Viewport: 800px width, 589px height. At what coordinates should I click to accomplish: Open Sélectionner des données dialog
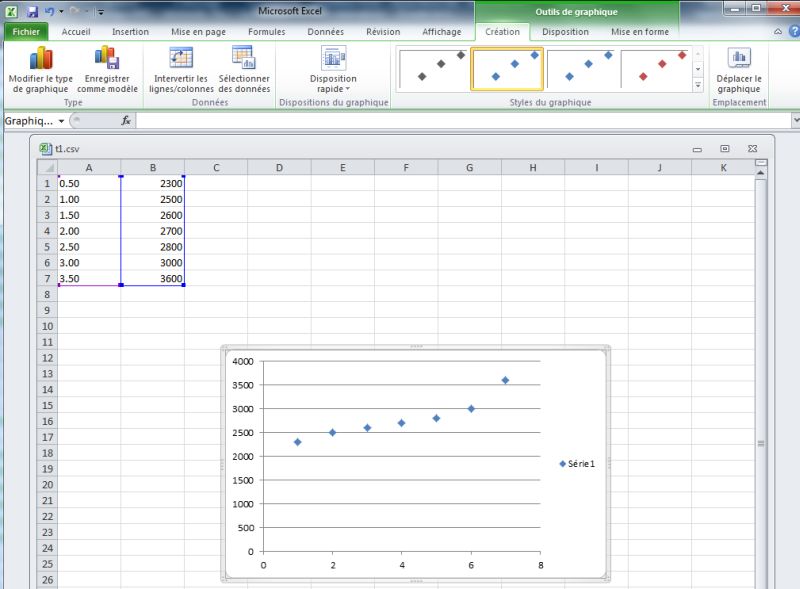pyautogui.click(x=244, y=58)
